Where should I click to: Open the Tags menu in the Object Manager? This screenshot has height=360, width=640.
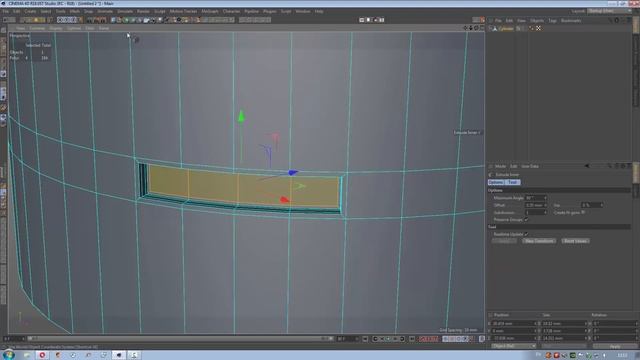[552, 20]
